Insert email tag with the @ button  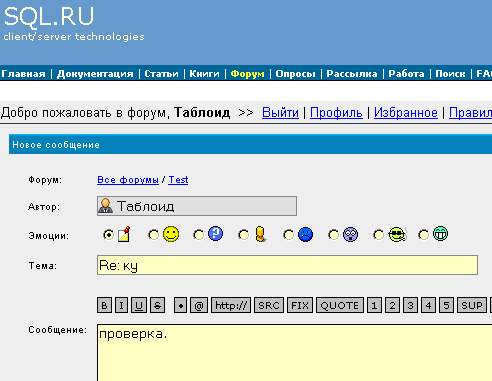pyautogui.click(x=199, y=305)
